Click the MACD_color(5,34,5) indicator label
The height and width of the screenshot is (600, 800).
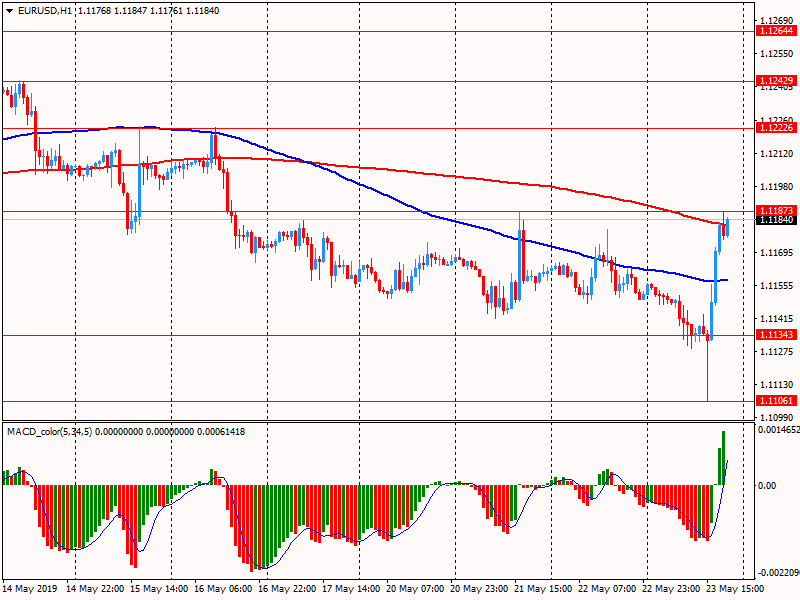click(49, 432)
